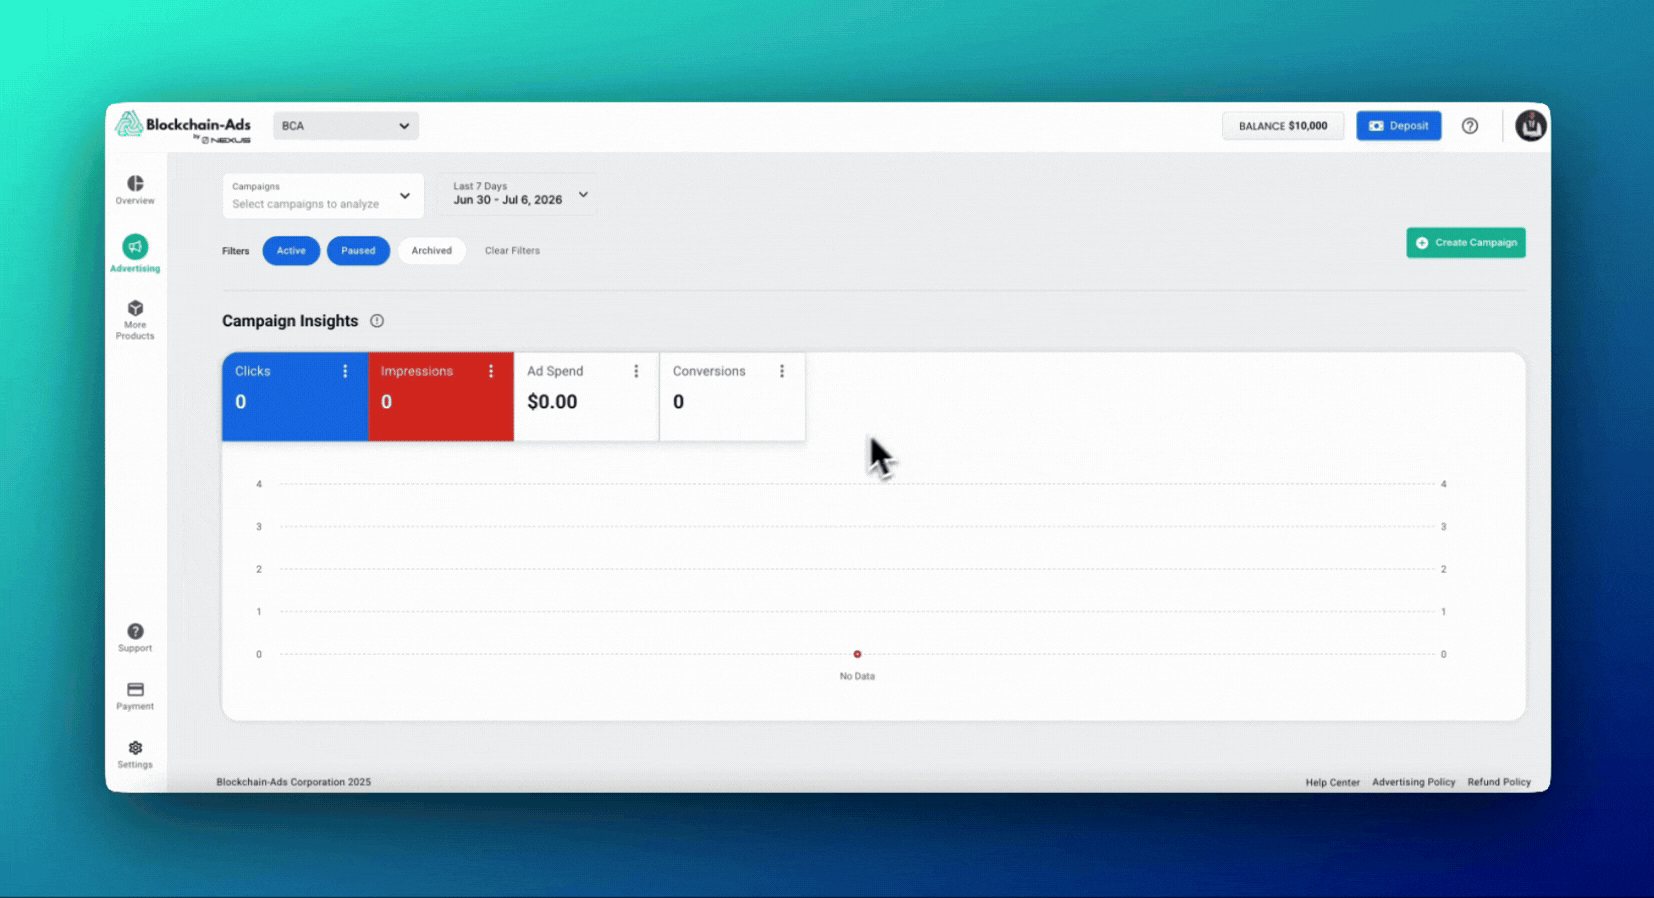This screenshot has width=1654, height=898.
Task: Select the Conversions metric card
Action: tap(732, 397)
